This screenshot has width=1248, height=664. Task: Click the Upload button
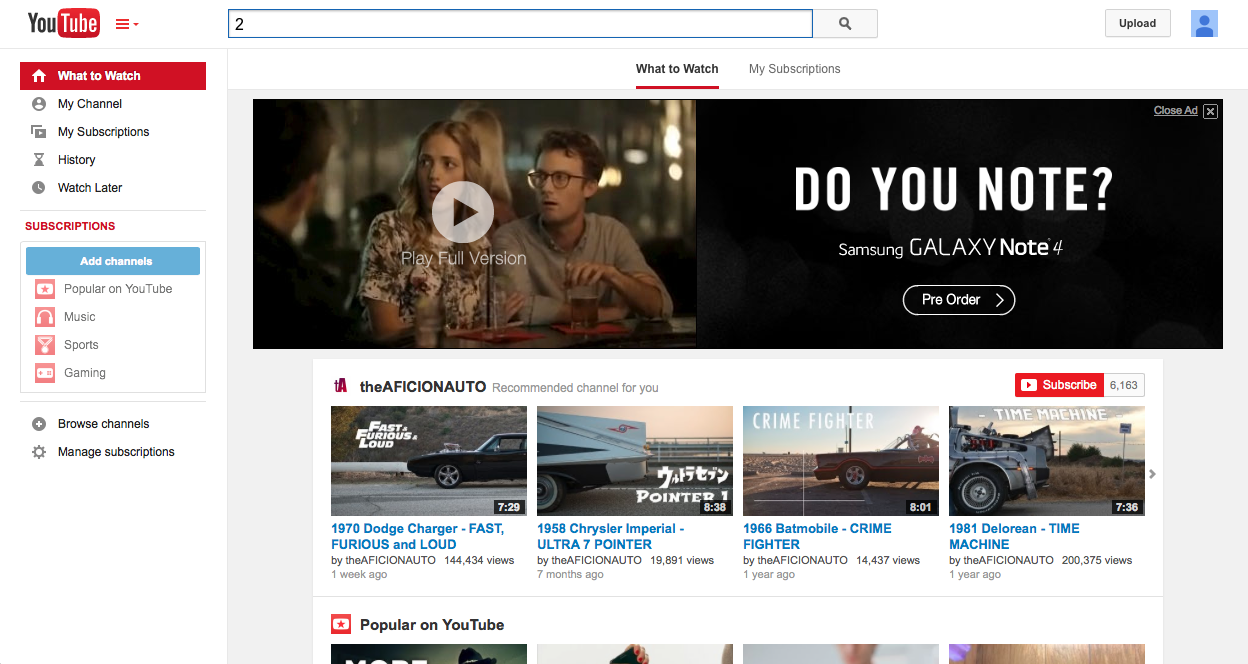click(x=1137, y=22)
